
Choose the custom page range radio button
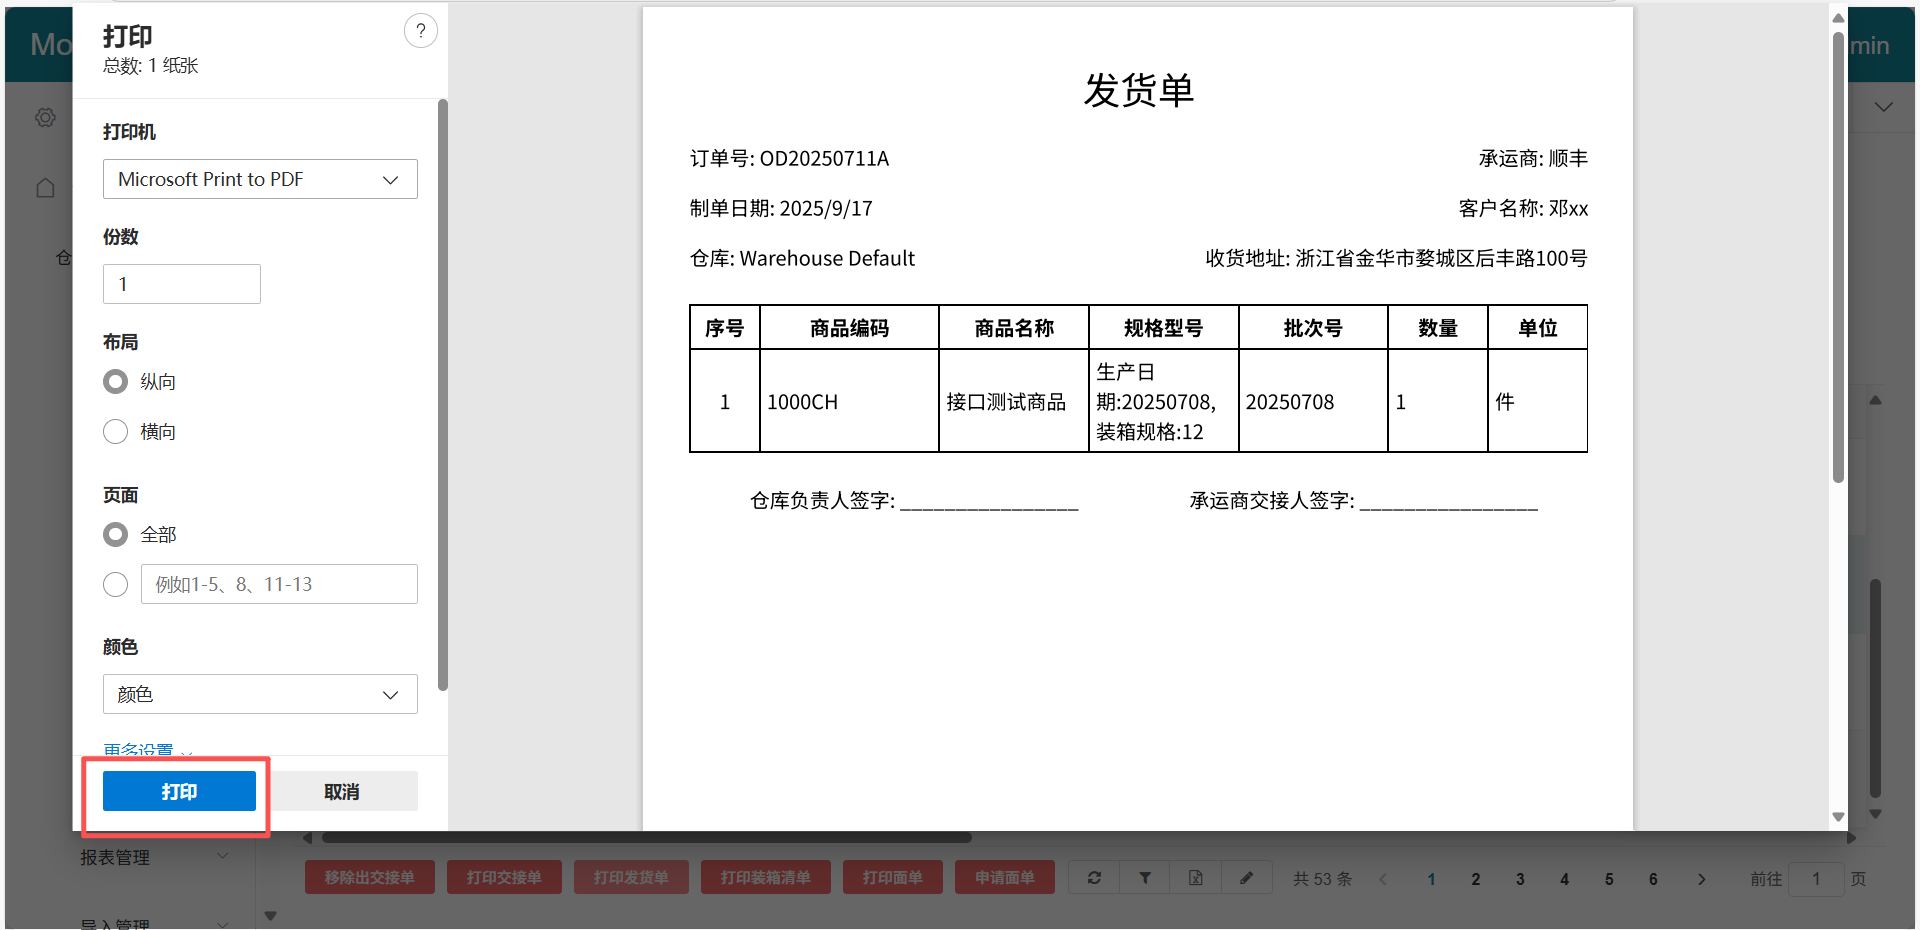point(115,584)
